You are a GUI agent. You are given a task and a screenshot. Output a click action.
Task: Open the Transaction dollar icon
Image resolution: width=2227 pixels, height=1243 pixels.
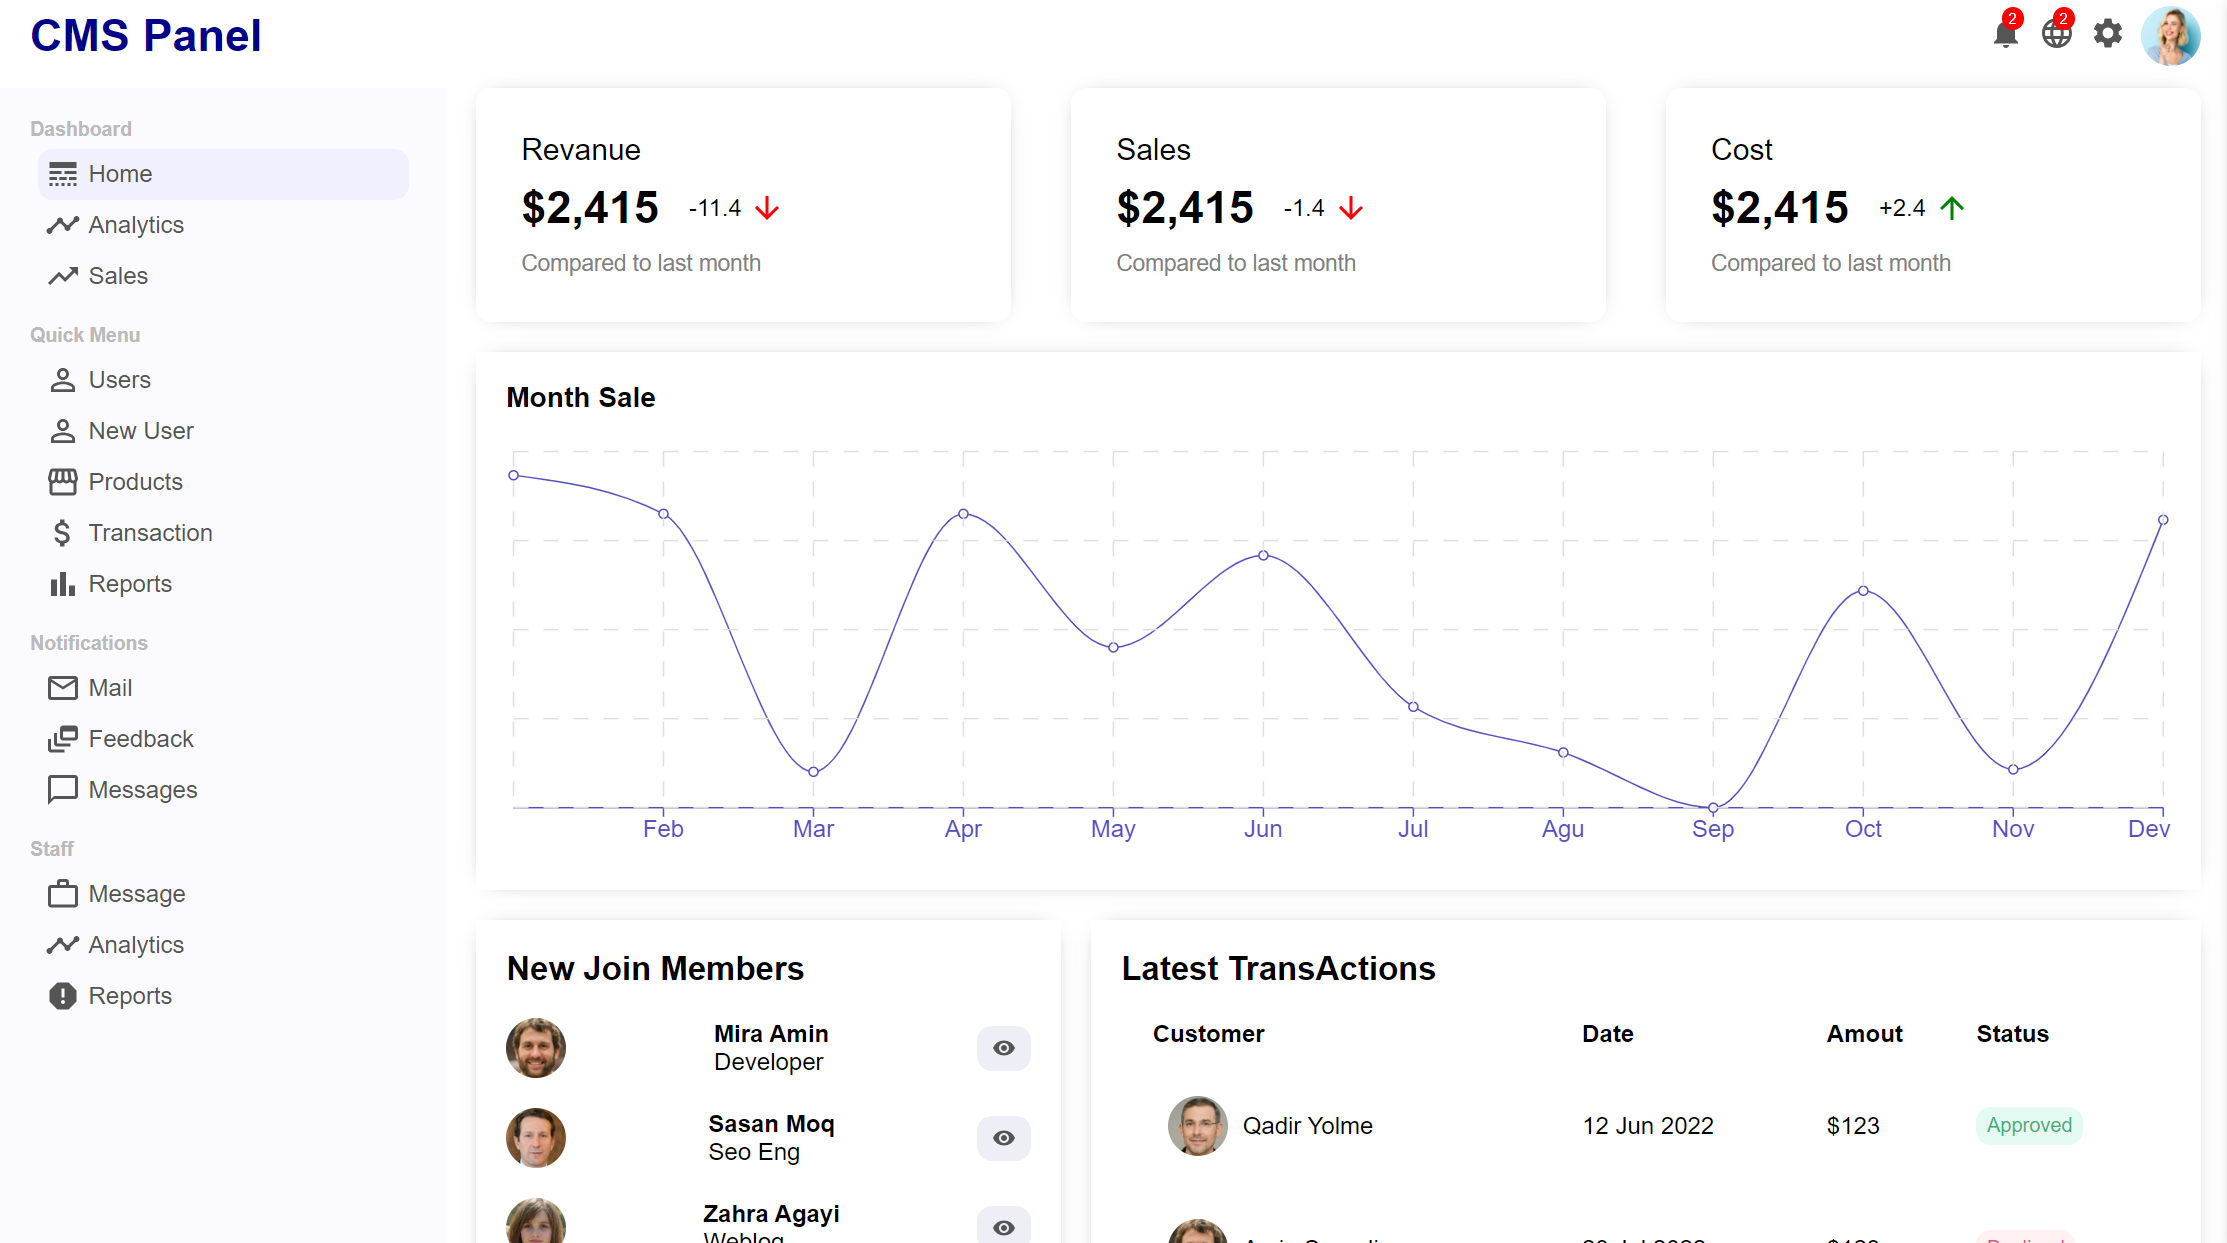point(62,532)
